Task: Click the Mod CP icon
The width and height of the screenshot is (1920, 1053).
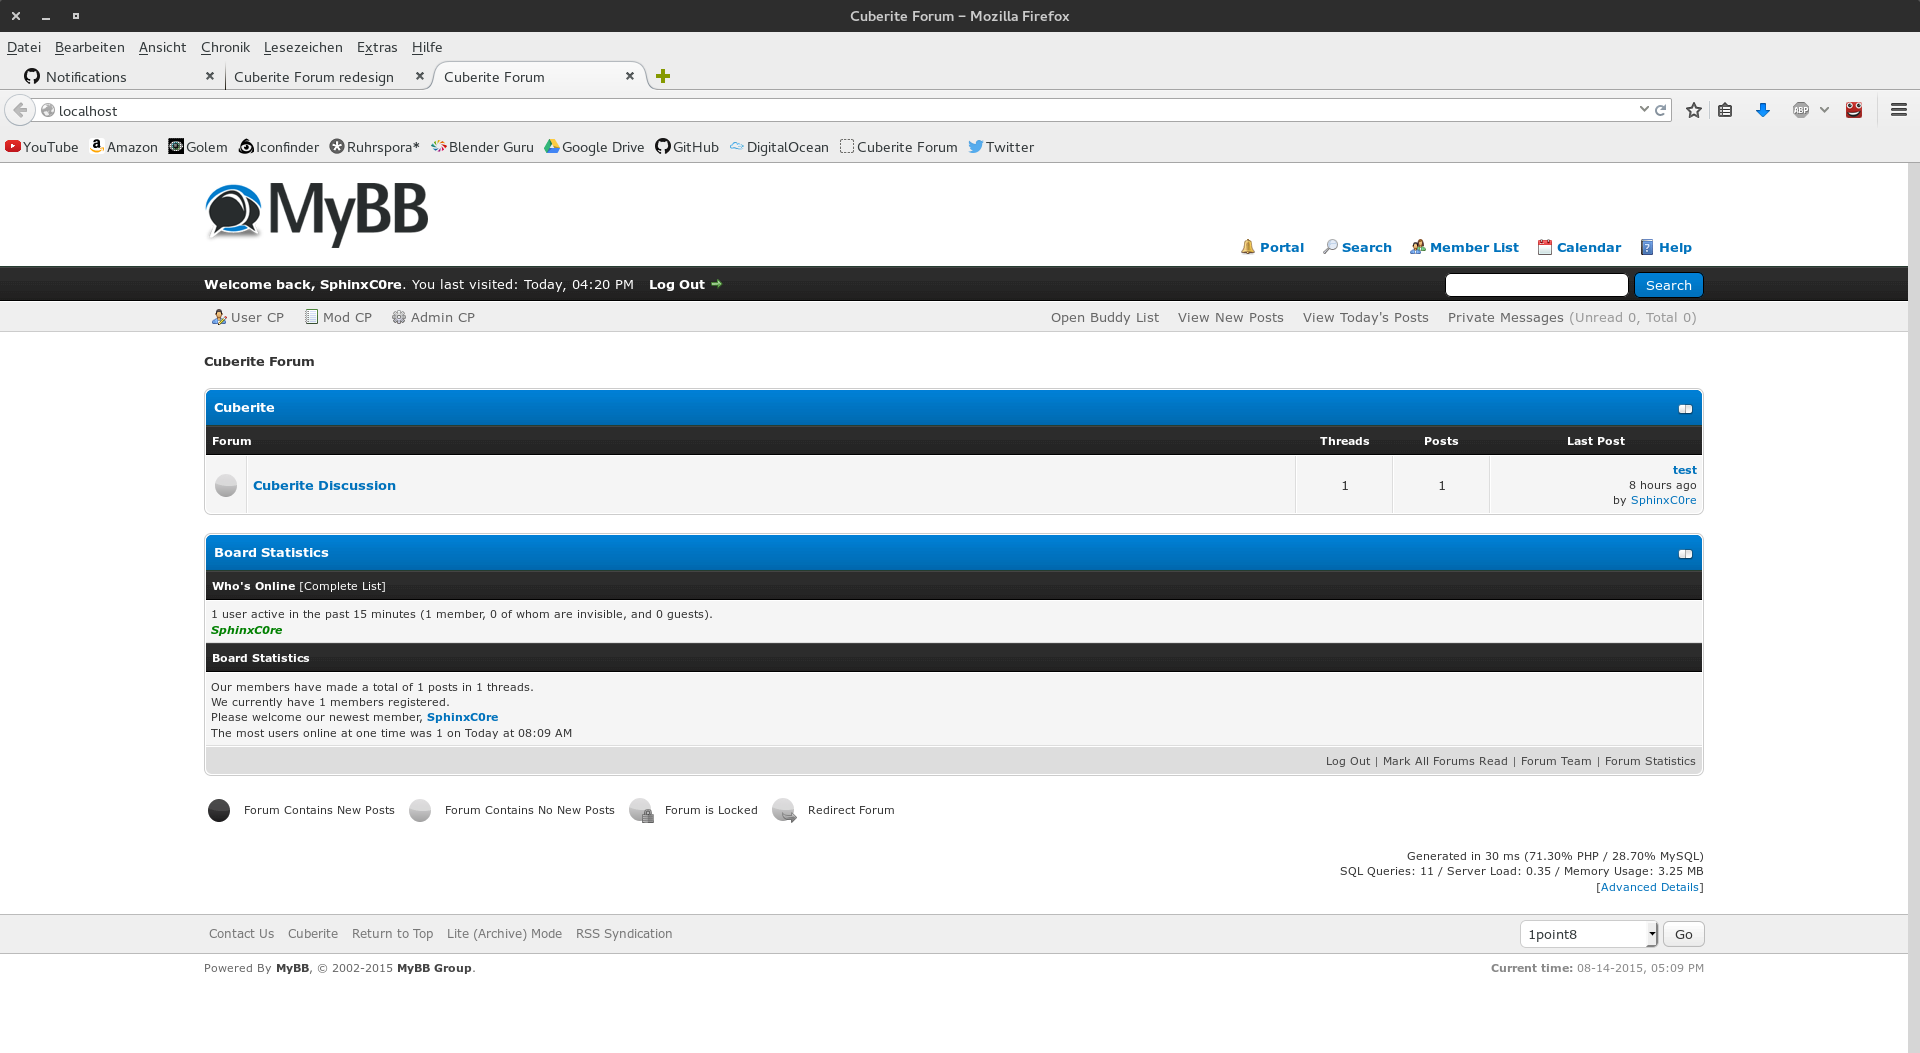Action: pos(312,317)
